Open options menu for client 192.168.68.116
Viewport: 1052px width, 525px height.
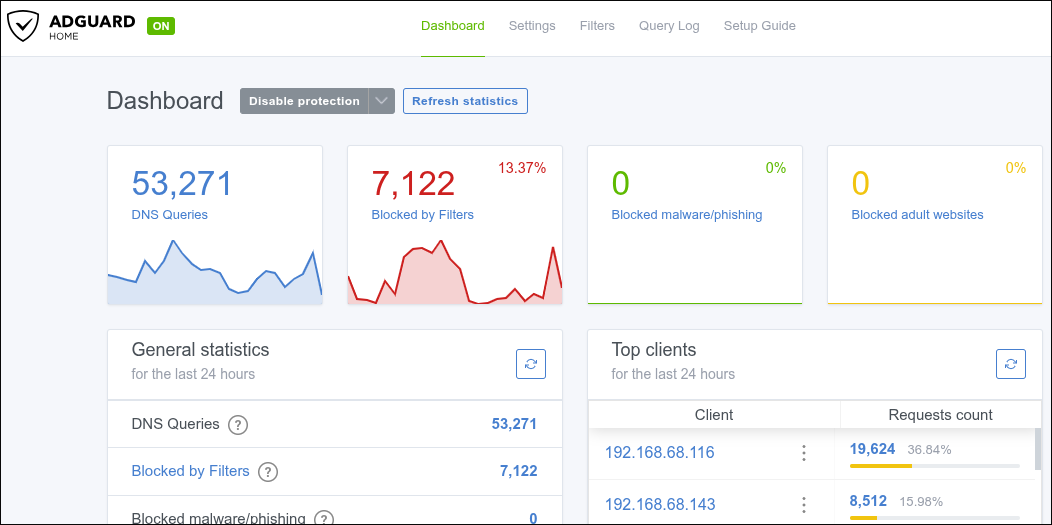click(803, 453)
